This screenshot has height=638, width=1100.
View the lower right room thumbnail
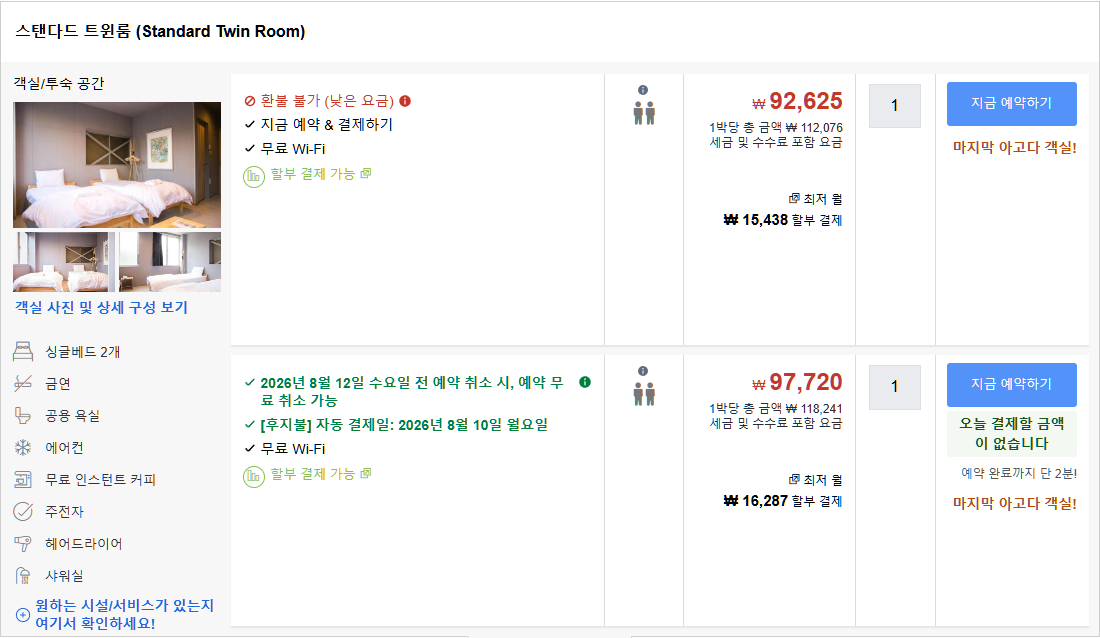[x=170, y=262]
